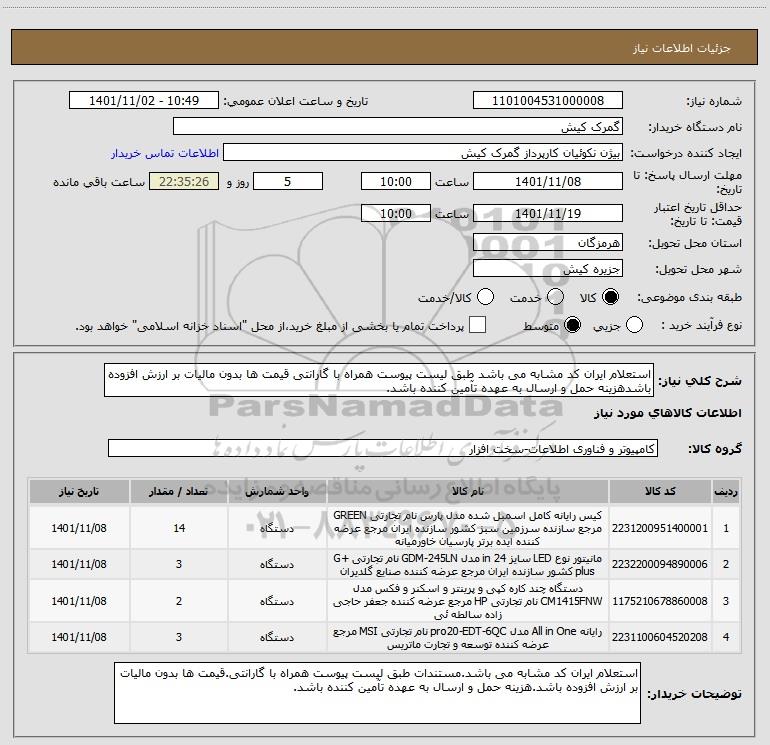Click row number 4 in the table
The width and height of the screenshot is (770, 745).
(726, 637)
